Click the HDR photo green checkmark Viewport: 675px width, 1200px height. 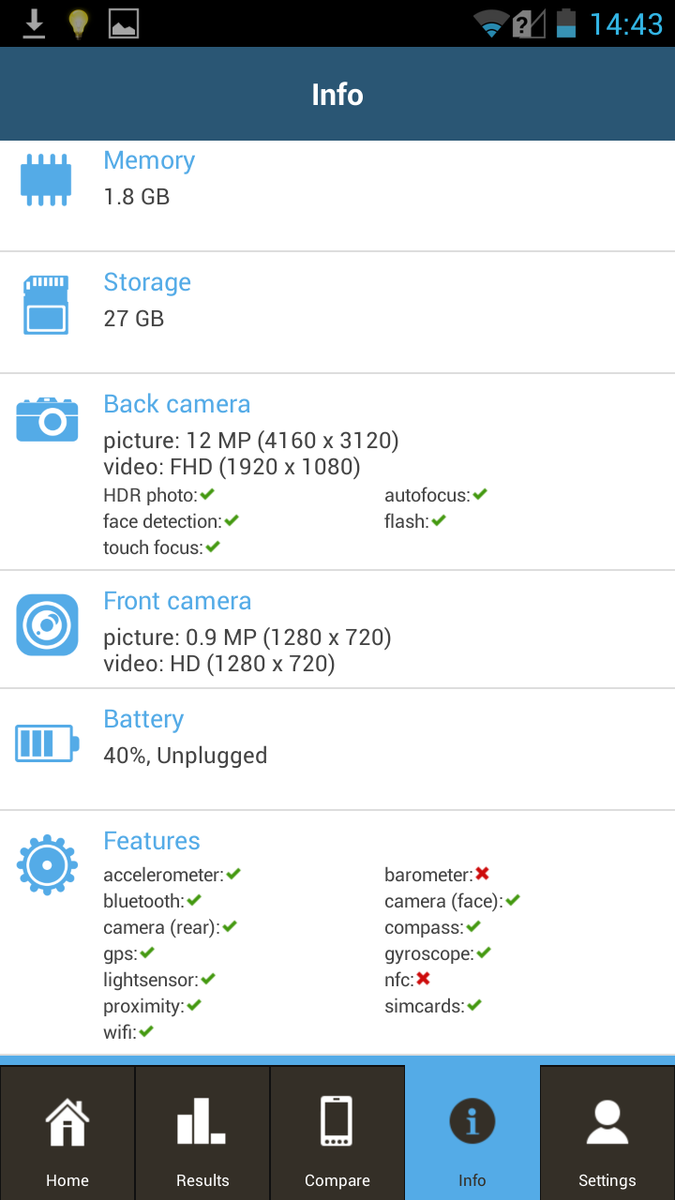(207, 495)
